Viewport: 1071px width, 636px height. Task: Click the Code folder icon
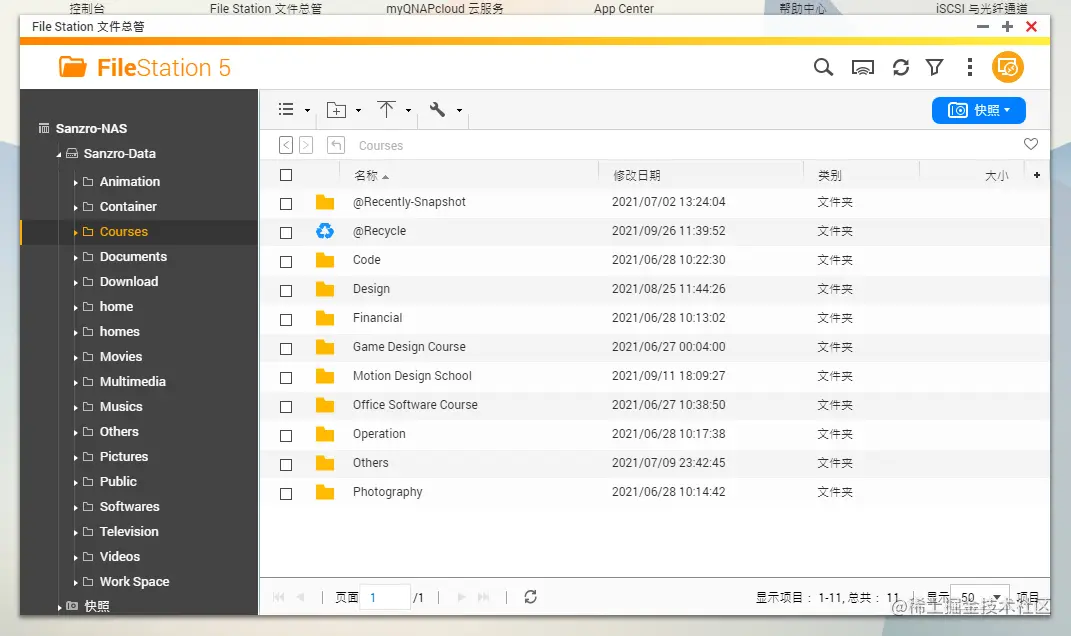325,260
